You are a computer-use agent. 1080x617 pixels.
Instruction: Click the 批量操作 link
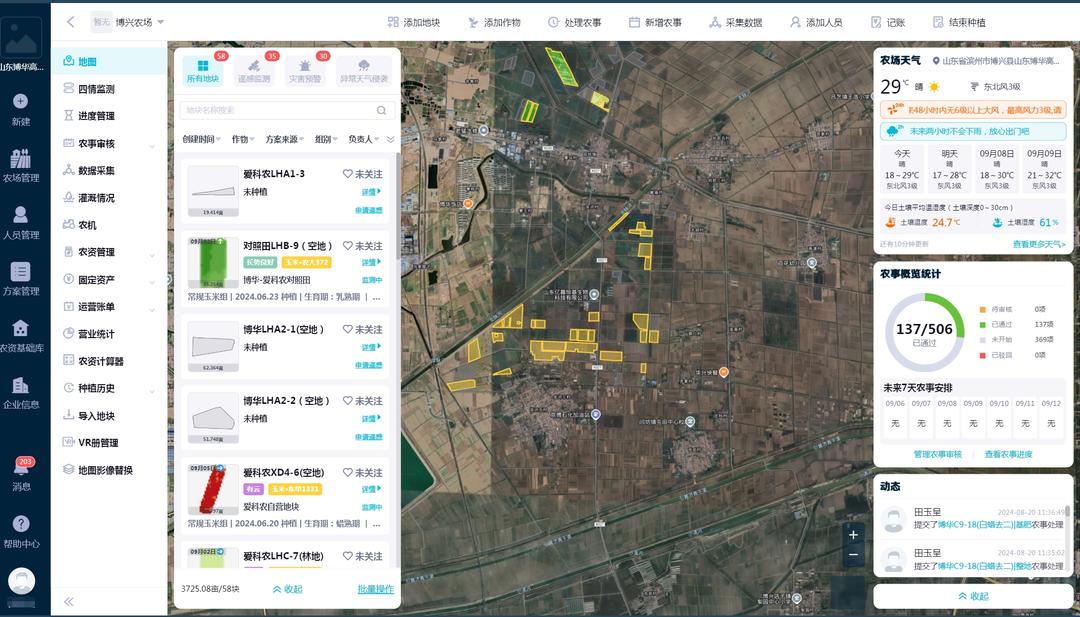click(x=375, y=589)
